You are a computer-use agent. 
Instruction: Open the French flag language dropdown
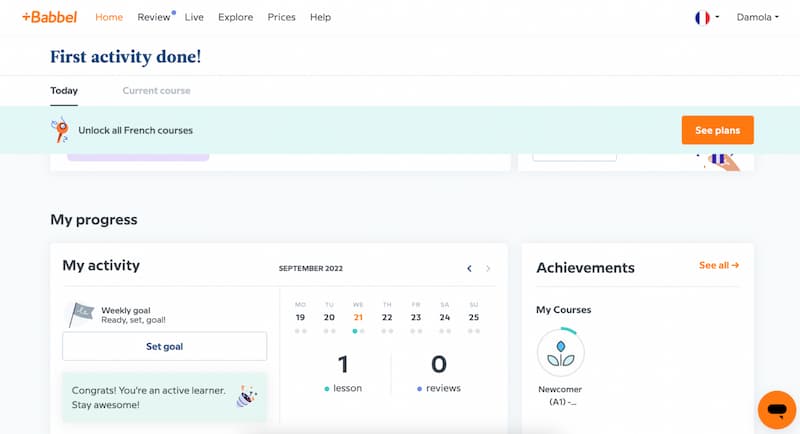(x=707, y=17)
